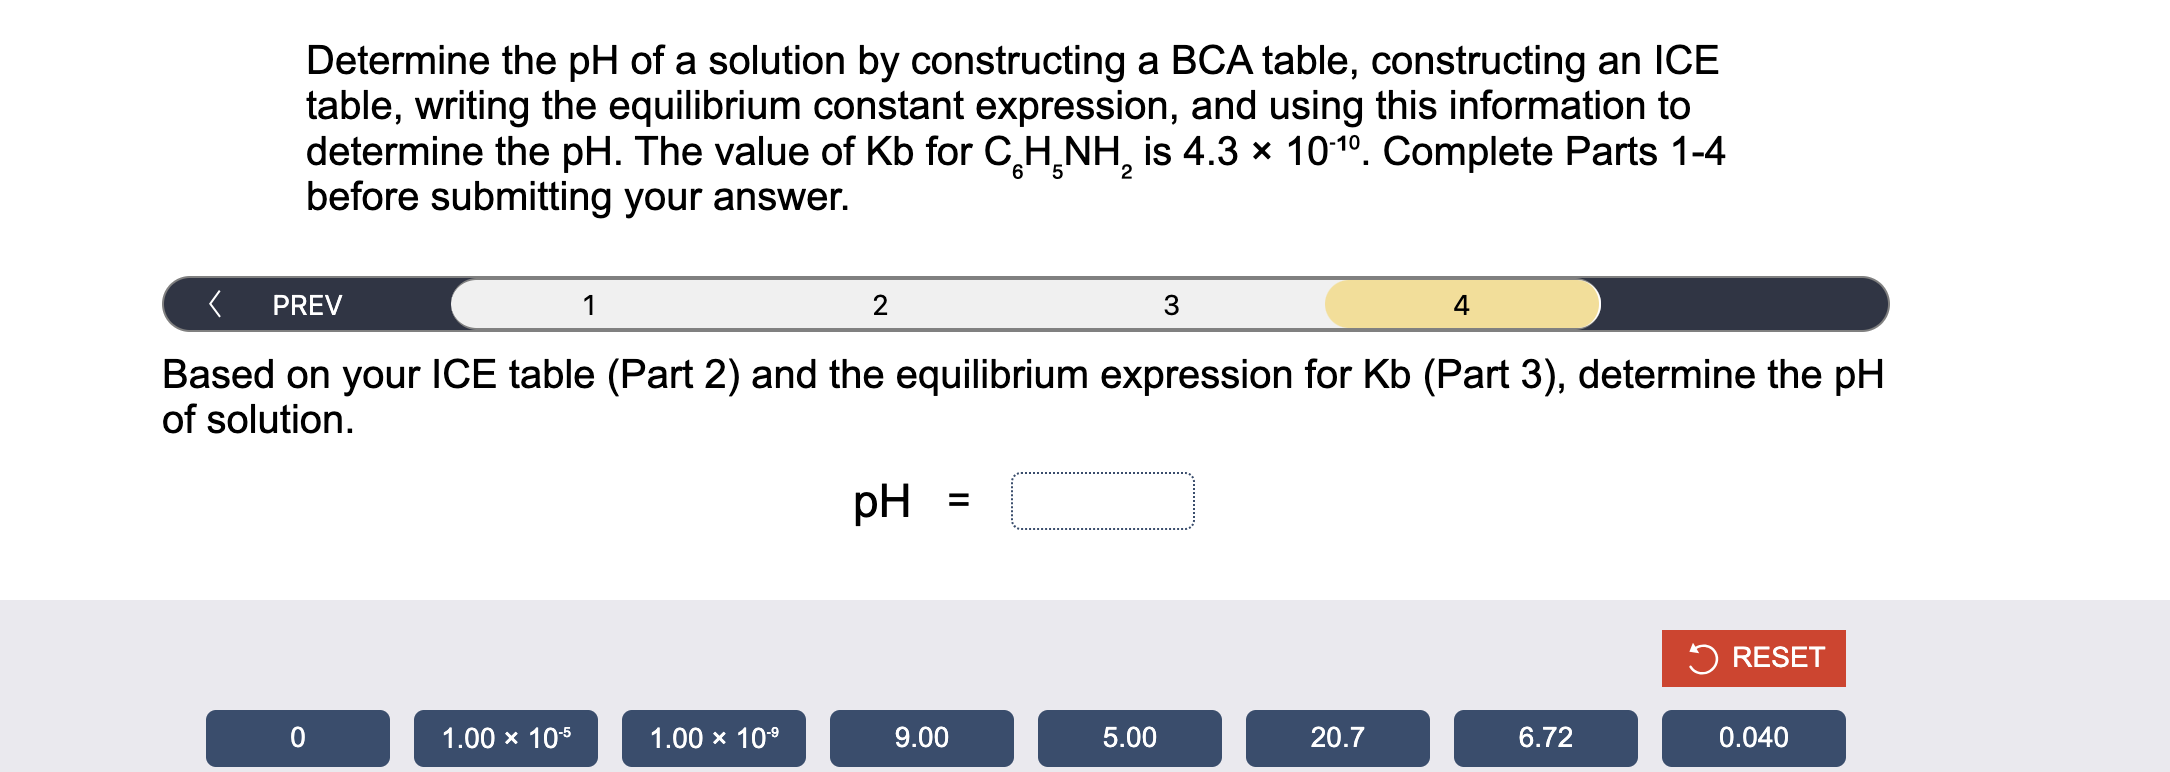Click the step progress bar
The image size is (2170, 772).
[x=1025, y=305]
